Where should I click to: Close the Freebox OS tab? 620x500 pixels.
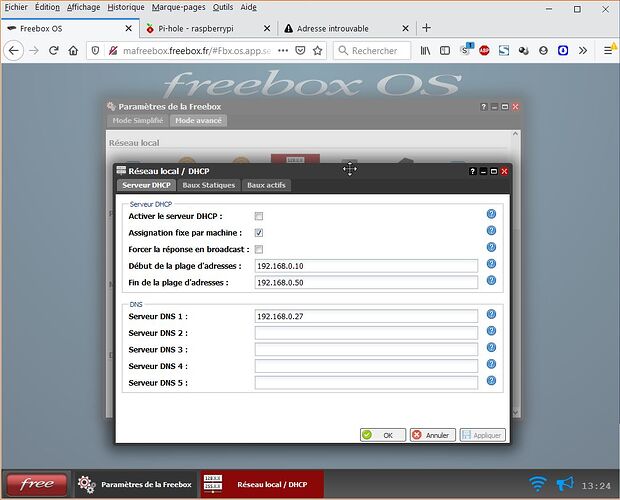[129, 28]
